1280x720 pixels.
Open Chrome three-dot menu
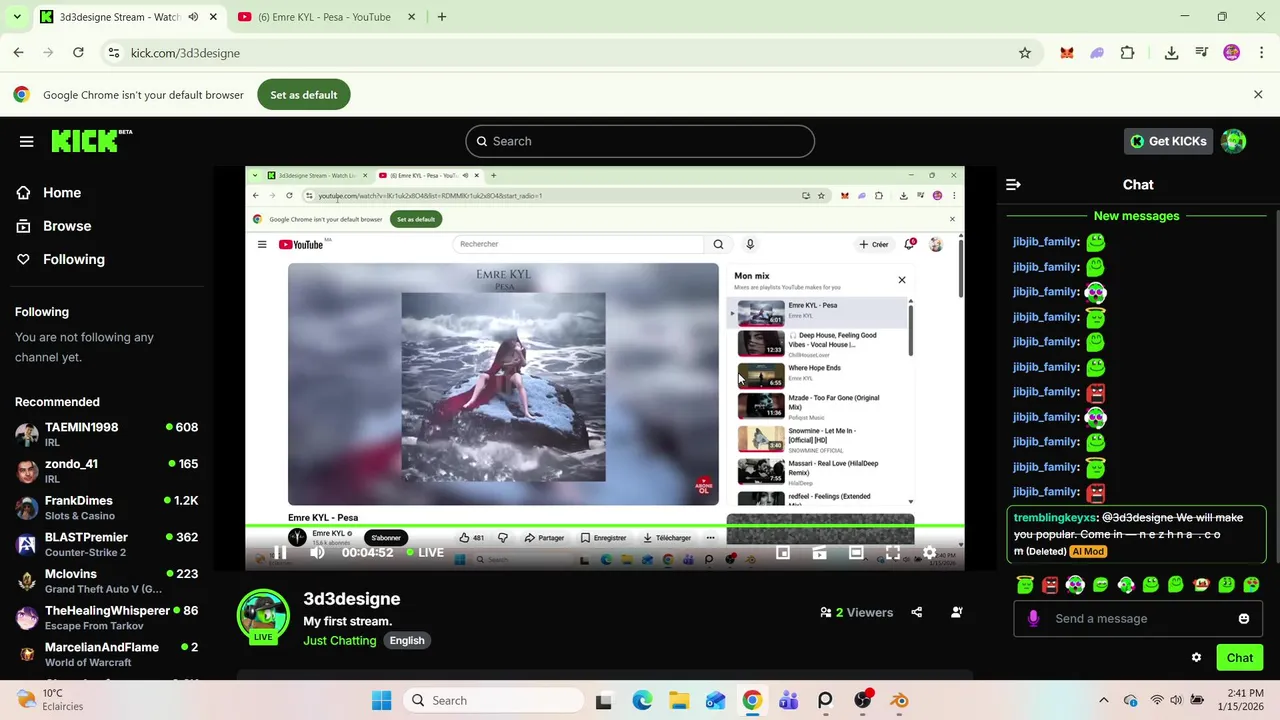(x=1260, y=53)
